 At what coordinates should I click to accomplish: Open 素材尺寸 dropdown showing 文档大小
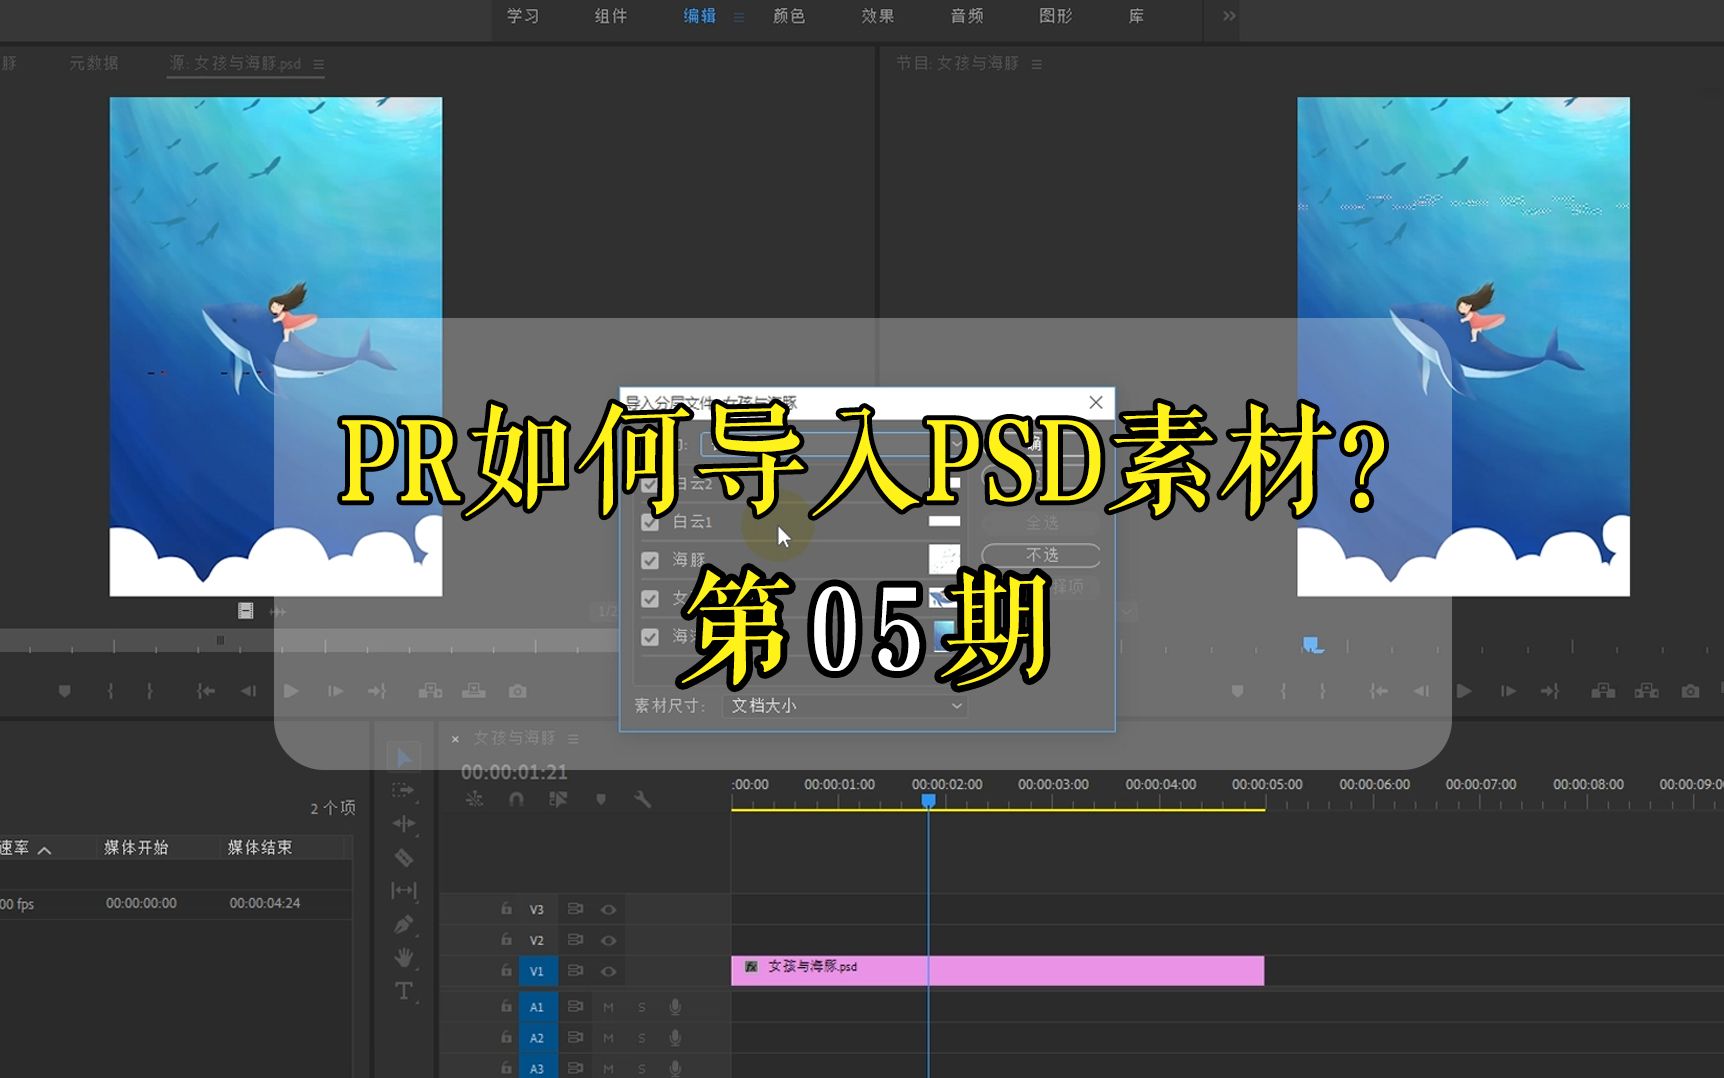click(x=844, y=706)
